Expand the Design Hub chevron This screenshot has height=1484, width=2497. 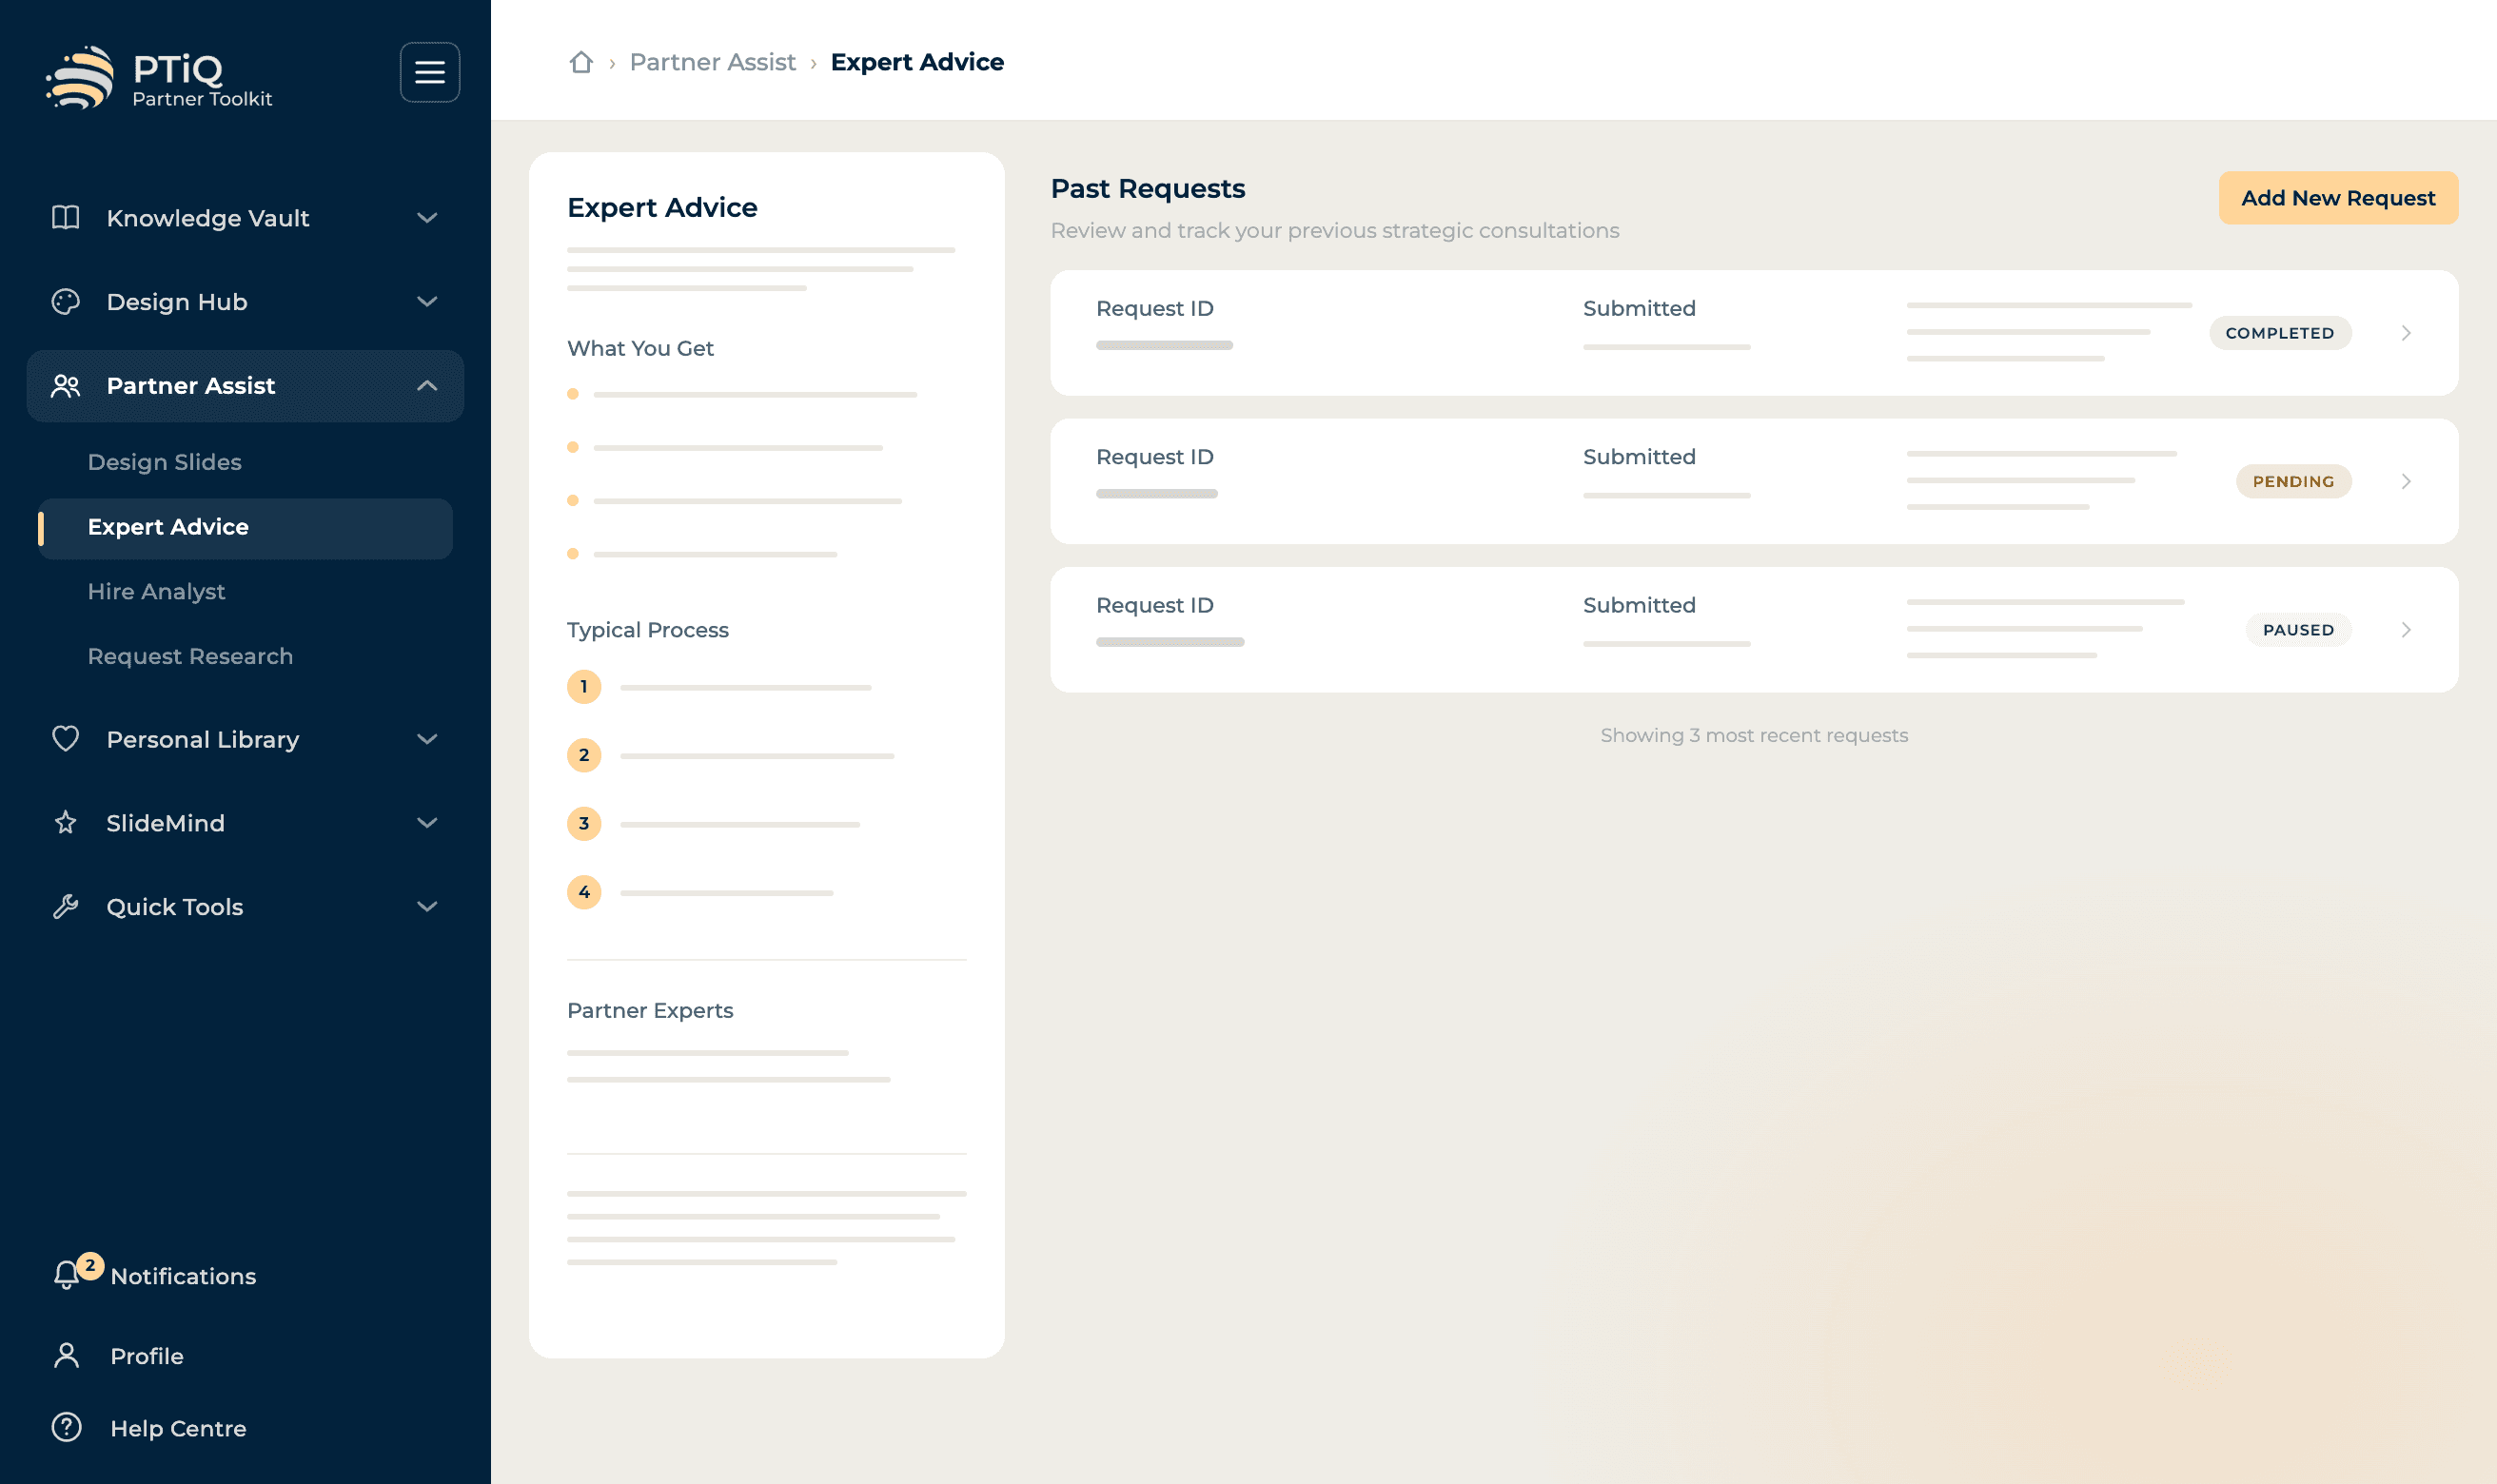pyautogui.click(x=427, y=302)
